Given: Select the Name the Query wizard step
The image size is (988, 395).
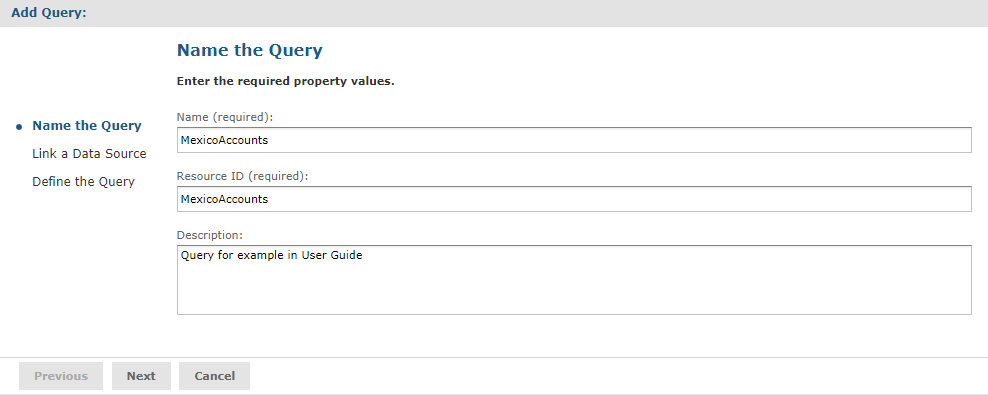Looking at the screenshot, I should coord(87,125).
